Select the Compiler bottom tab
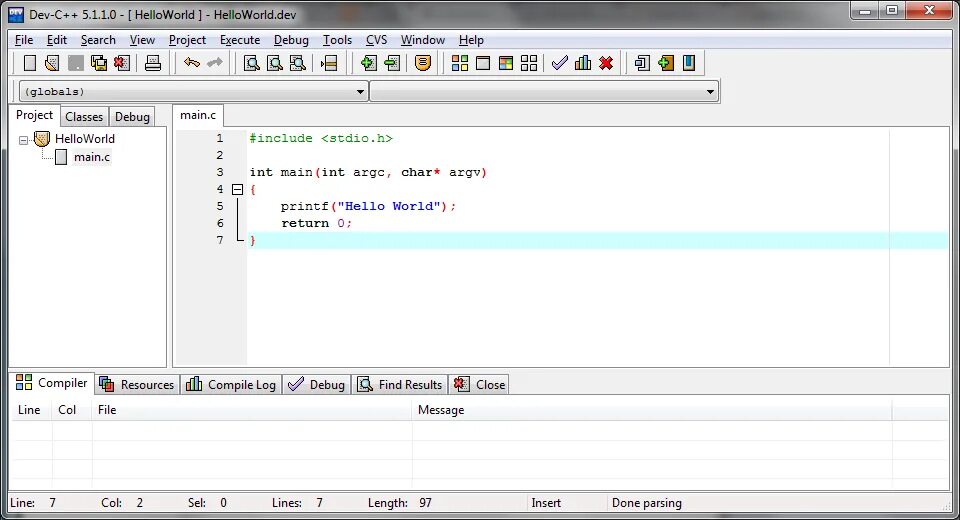 coord(51,383)
